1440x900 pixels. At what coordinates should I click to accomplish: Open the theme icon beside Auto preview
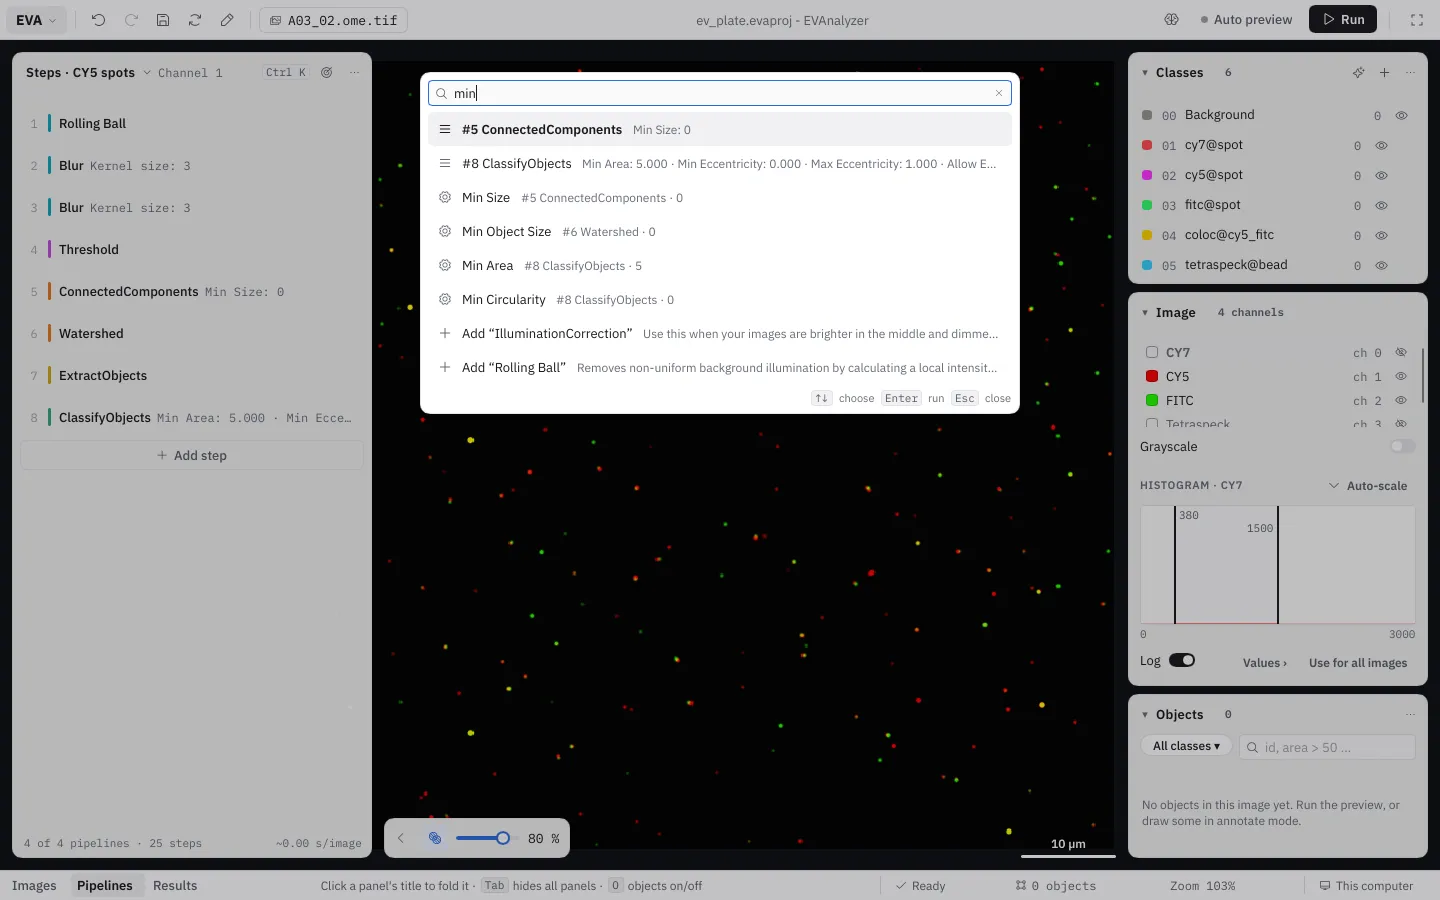click(x=1172, y=20)
